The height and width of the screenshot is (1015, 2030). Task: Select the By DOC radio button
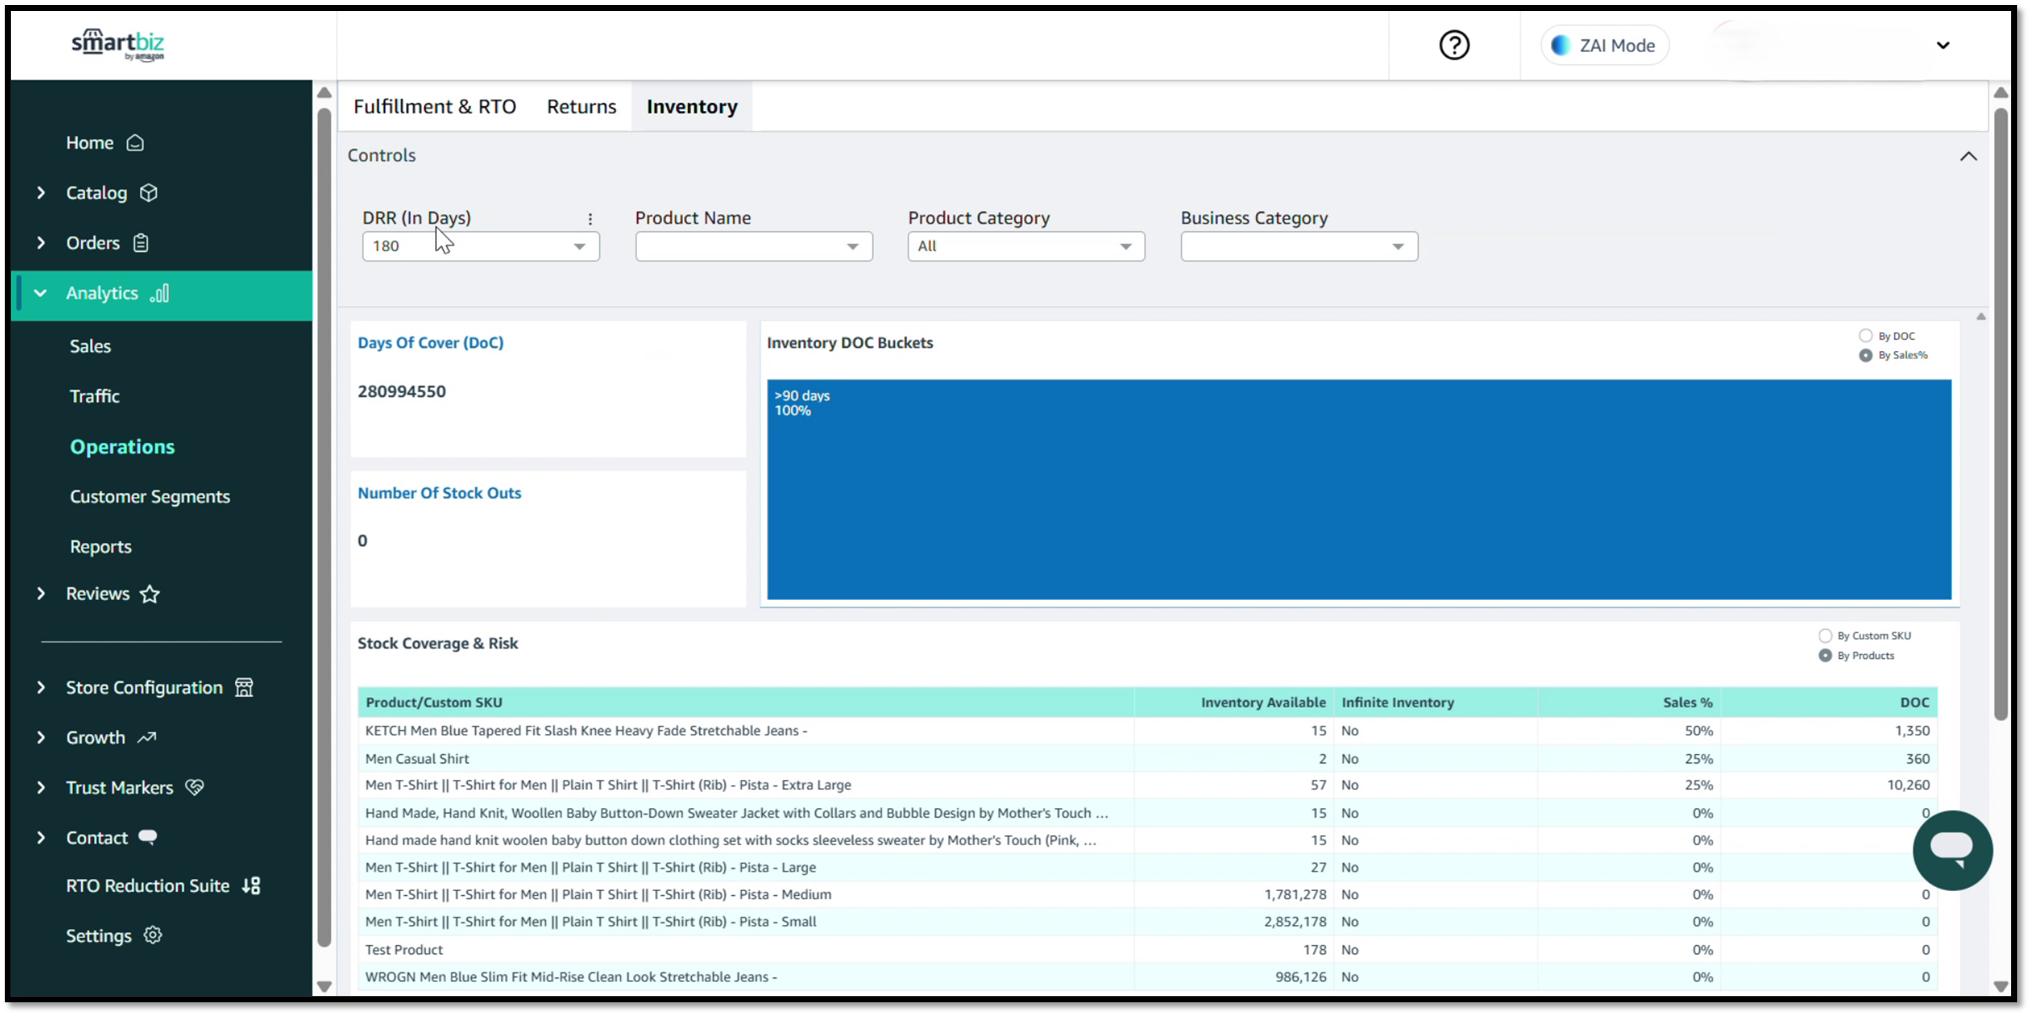1865,336
